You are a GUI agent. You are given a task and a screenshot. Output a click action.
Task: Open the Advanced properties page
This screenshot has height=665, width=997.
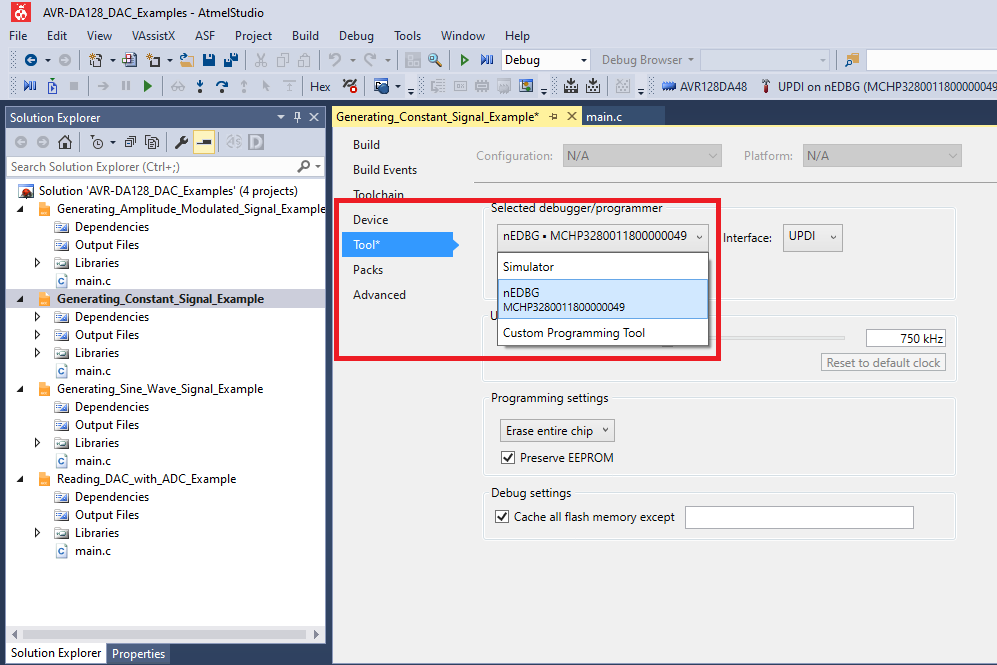click(x=380, y=294)
